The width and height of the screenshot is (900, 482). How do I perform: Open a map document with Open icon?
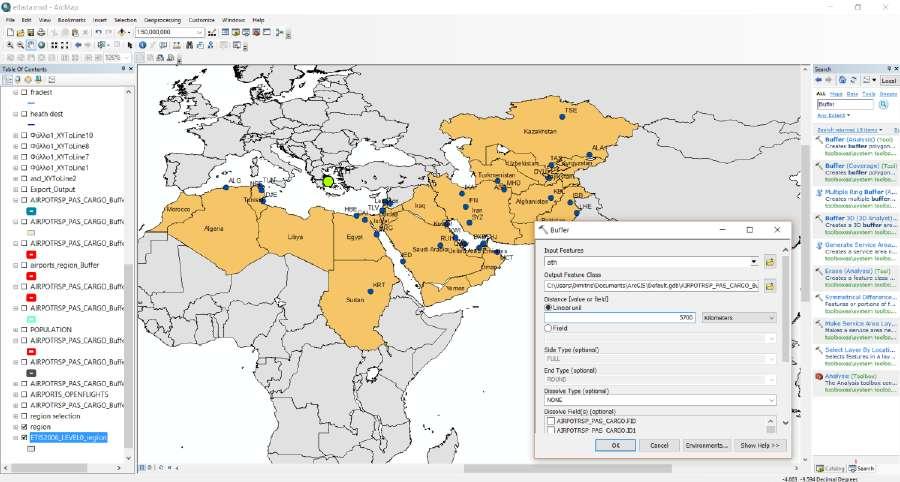(21, 33)
